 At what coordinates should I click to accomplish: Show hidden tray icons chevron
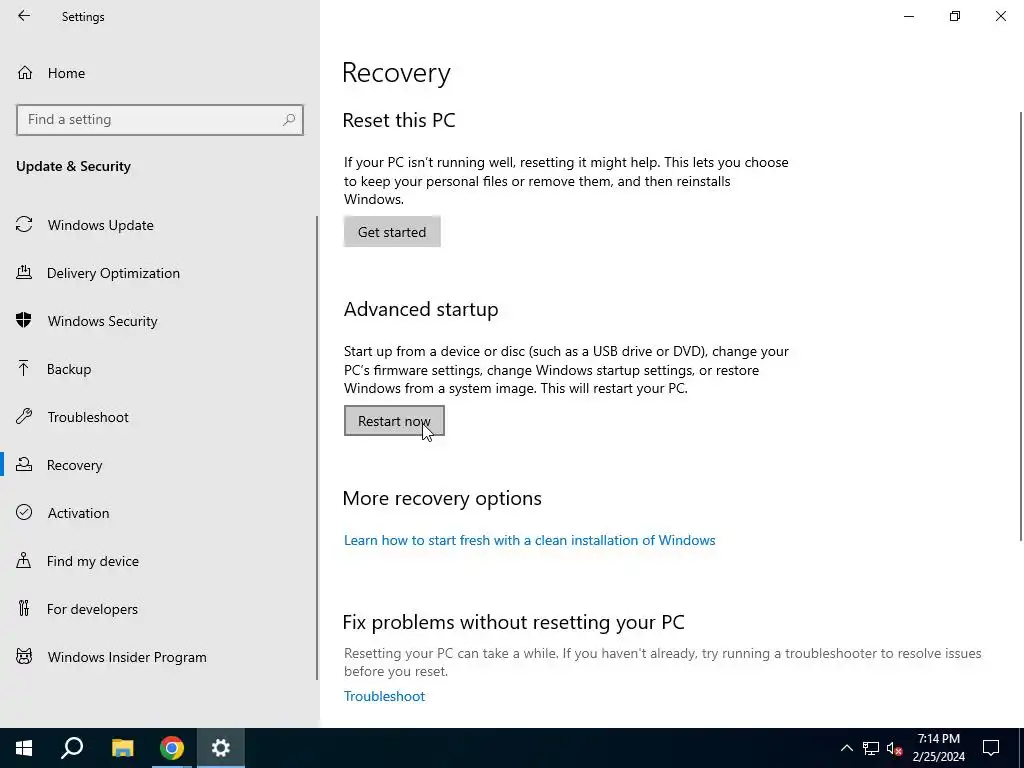(846, 748)
